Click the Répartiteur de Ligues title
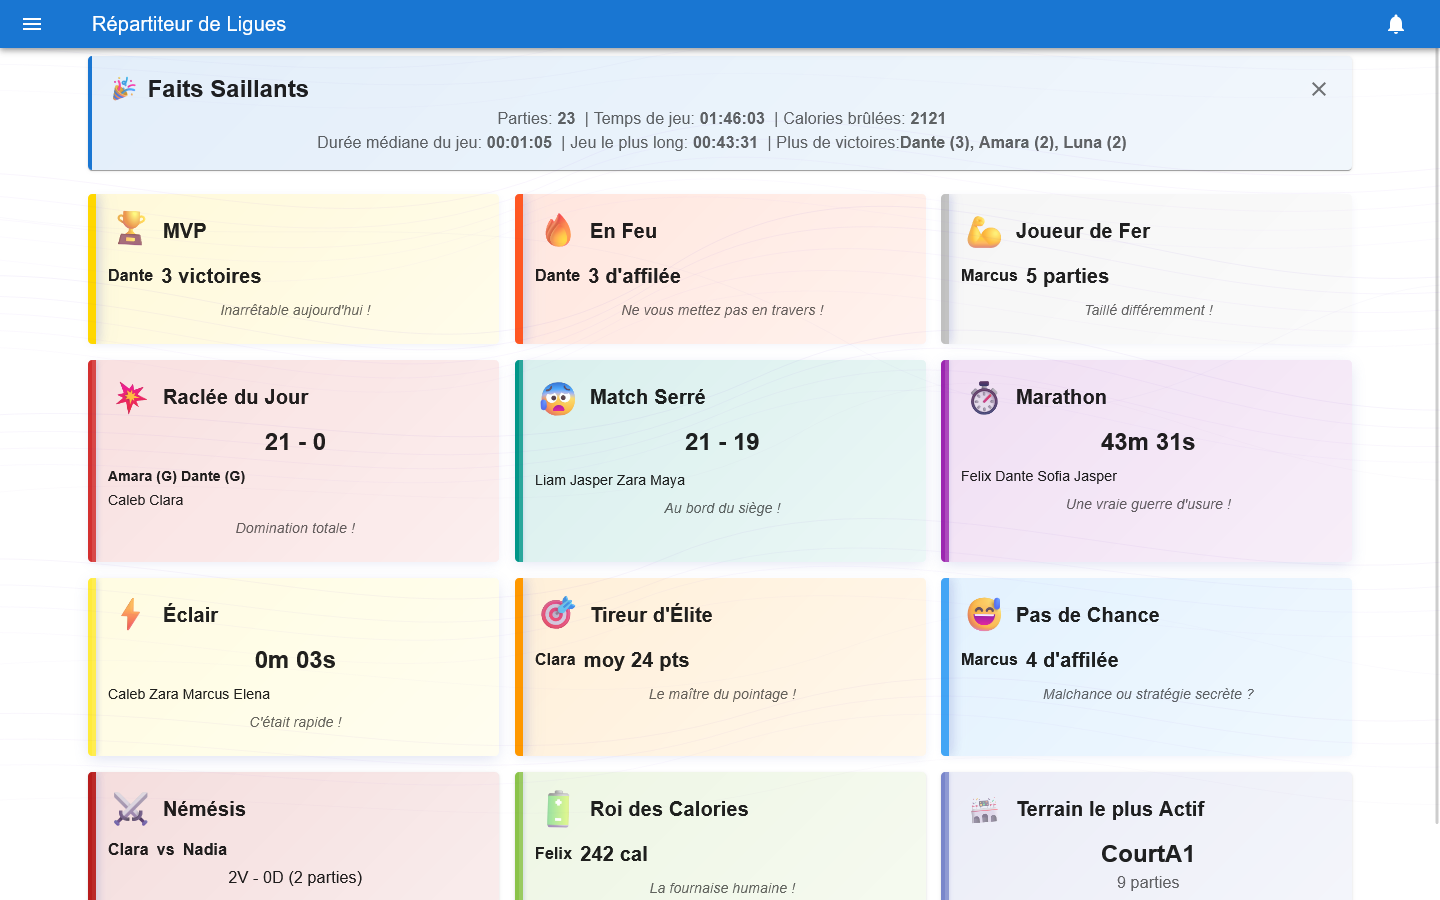1440x900 pixels. click(x=189, y=24)
